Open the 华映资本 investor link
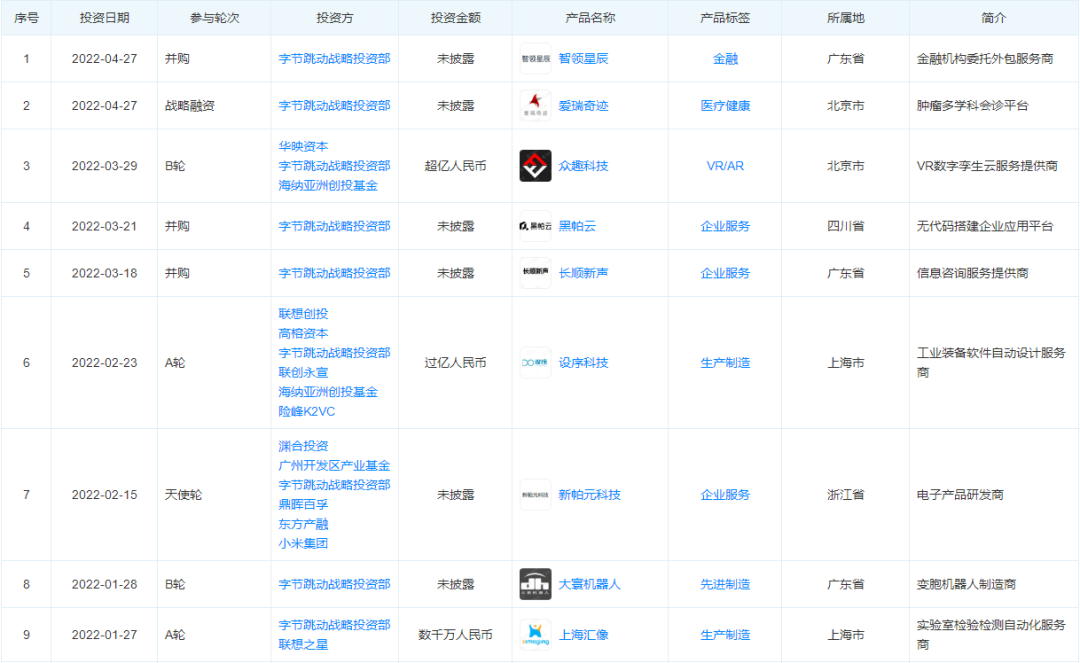Viewport: 1080px width, 663px height. pyautogui.click(x=303, y=146)
